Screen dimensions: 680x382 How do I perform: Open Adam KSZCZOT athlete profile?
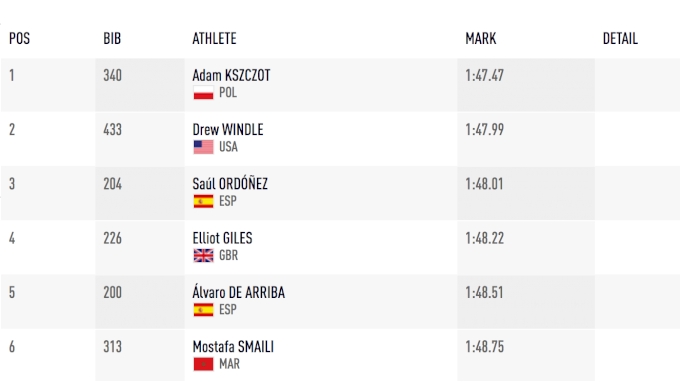pyautogui.click(x=231, y=75)
